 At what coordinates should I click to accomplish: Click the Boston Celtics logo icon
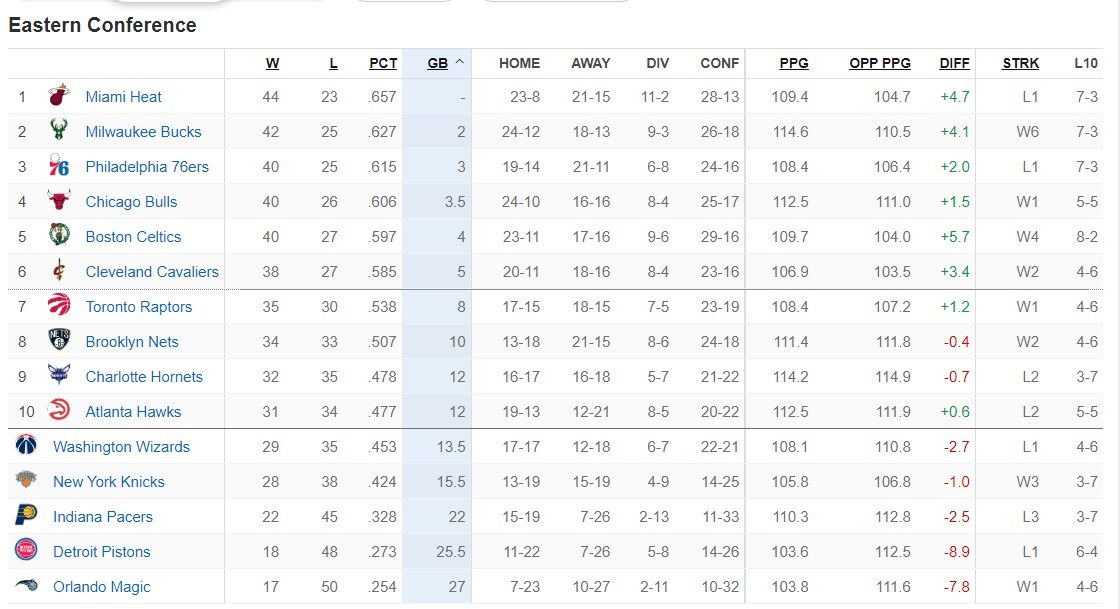[59, 237]
